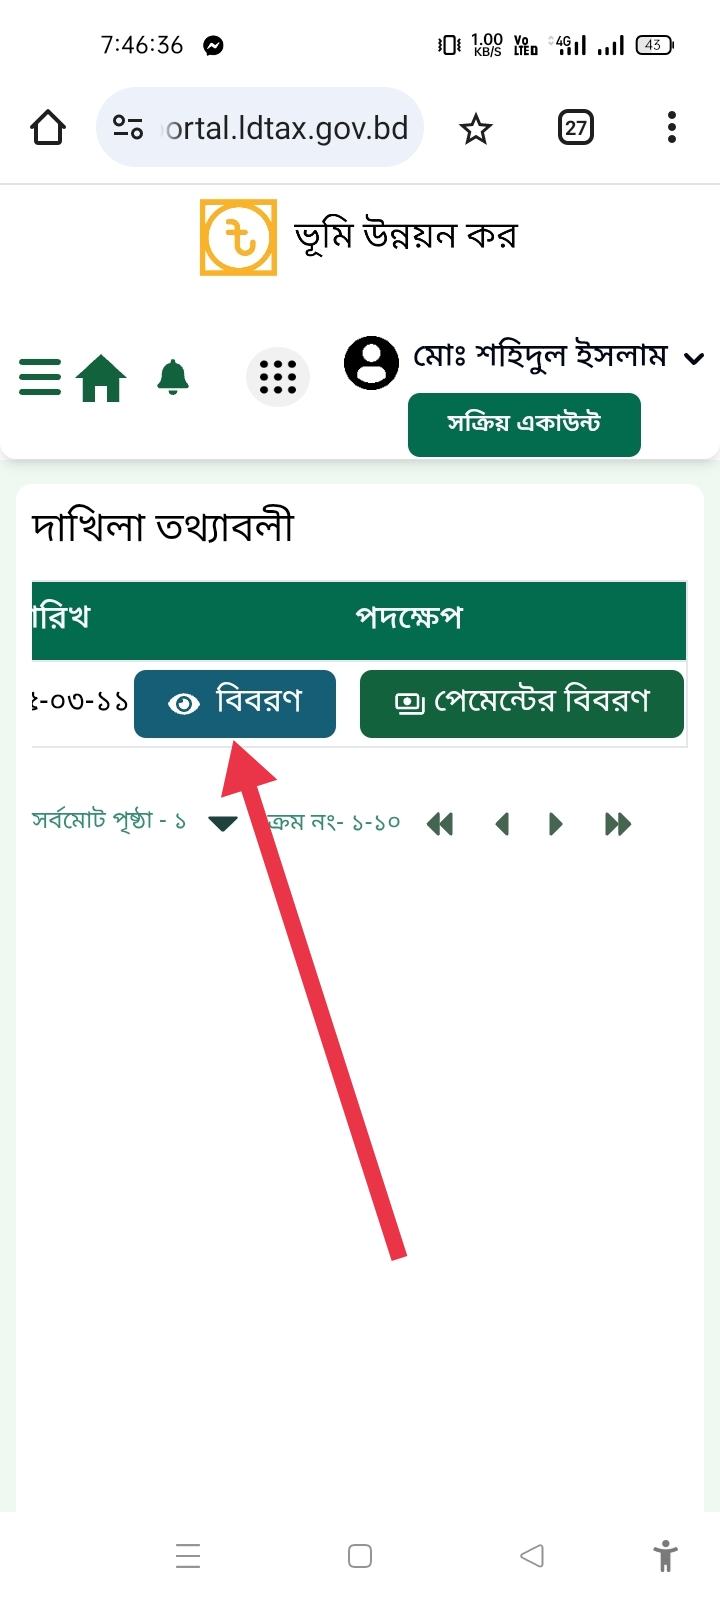Click the সক্রিয় একাউন্ট button
This screenshot has height=1600, width=720.
tap(524, 424)
